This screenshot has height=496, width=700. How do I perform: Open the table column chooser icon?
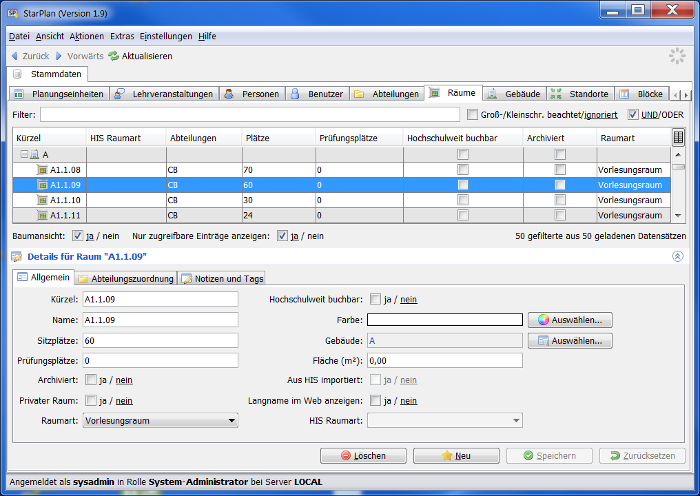point(678,138)
